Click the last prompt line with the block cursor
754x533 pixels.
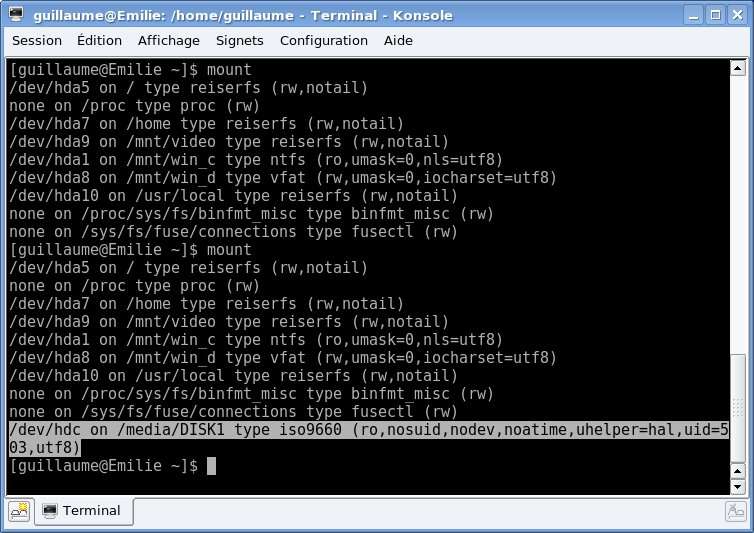pyautogui.click(x=113, y=466)
